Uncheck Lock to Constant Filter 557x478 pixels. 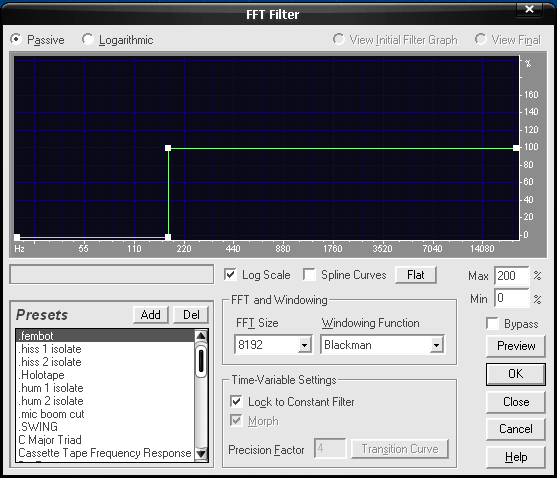pos(236,402)
